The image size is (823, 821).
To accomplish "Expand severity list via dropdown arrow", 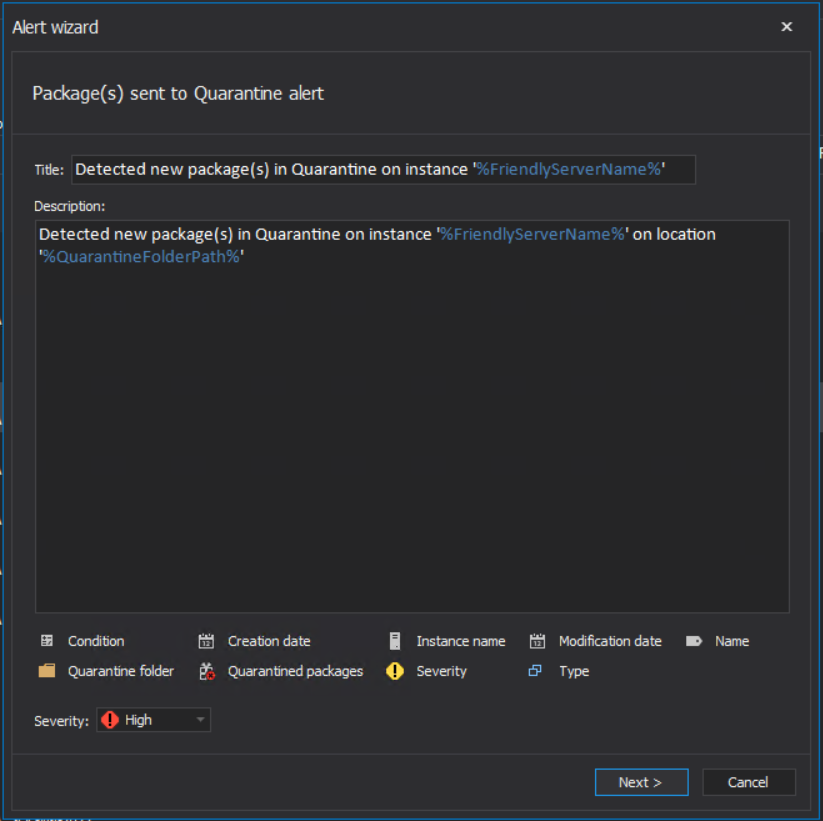I will pos(200,720).
